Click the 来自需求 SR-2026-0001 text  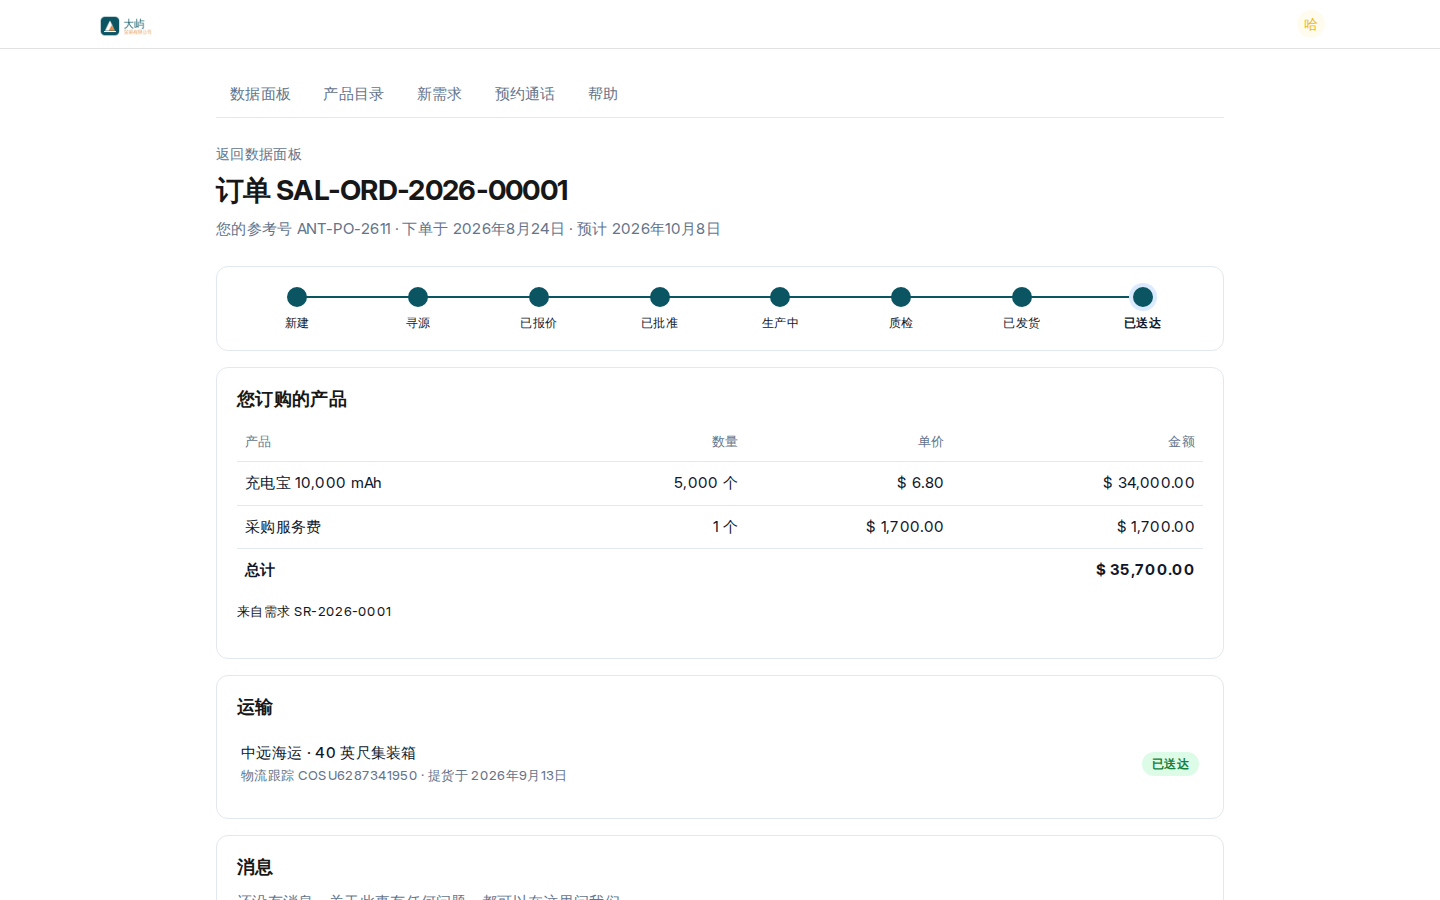tap(314, 612)
